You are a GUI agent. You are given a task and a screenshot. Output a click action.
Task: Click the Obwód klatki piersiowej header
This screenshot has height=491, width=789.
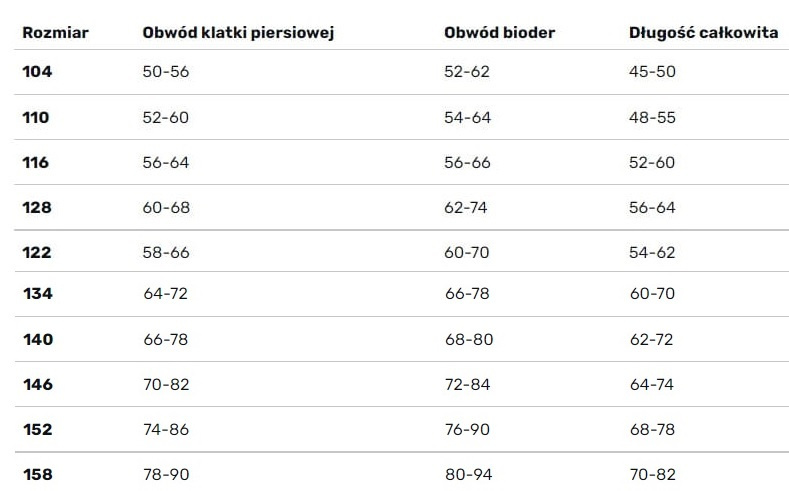238,33
